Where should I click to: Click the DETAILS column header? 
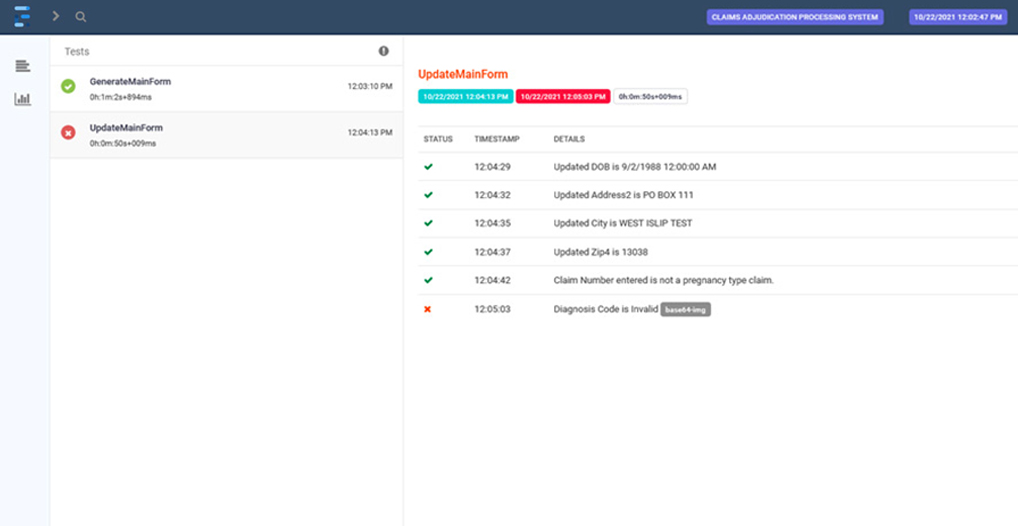pos(569,139)
